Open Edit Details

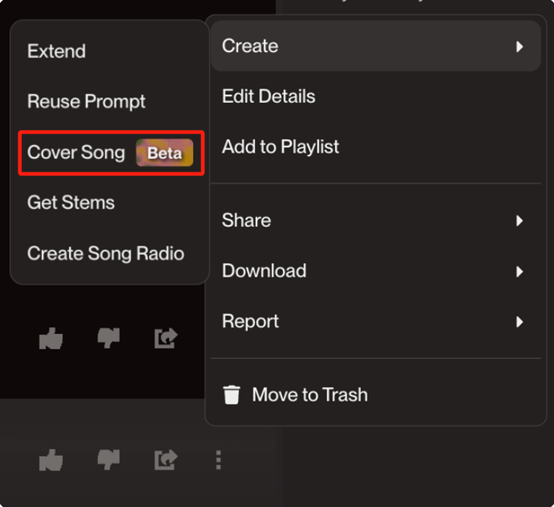point(269,96)
